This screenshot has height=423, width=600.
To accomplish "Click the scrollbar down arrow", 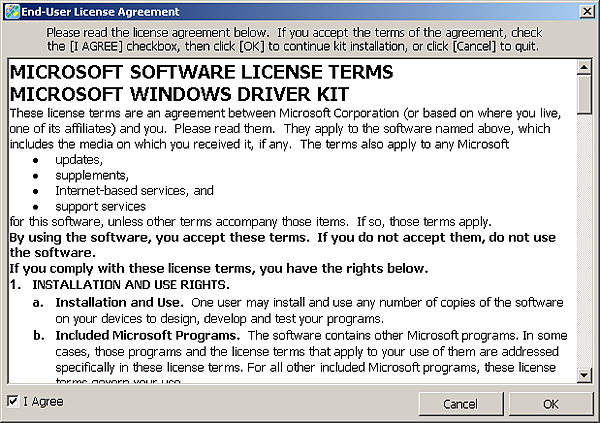I will tap(585, 374).
